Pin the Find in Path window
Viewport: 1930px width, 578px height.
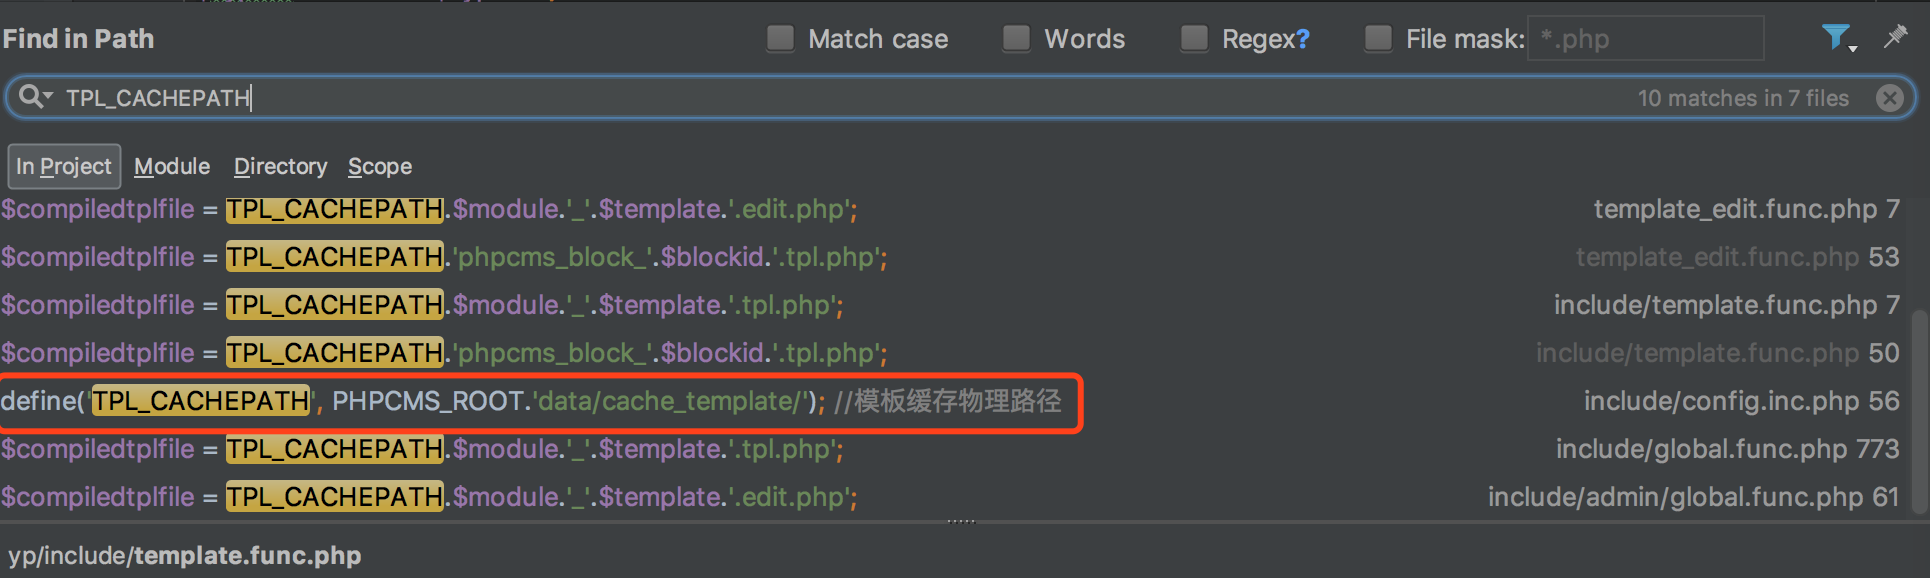point(1895,37)
